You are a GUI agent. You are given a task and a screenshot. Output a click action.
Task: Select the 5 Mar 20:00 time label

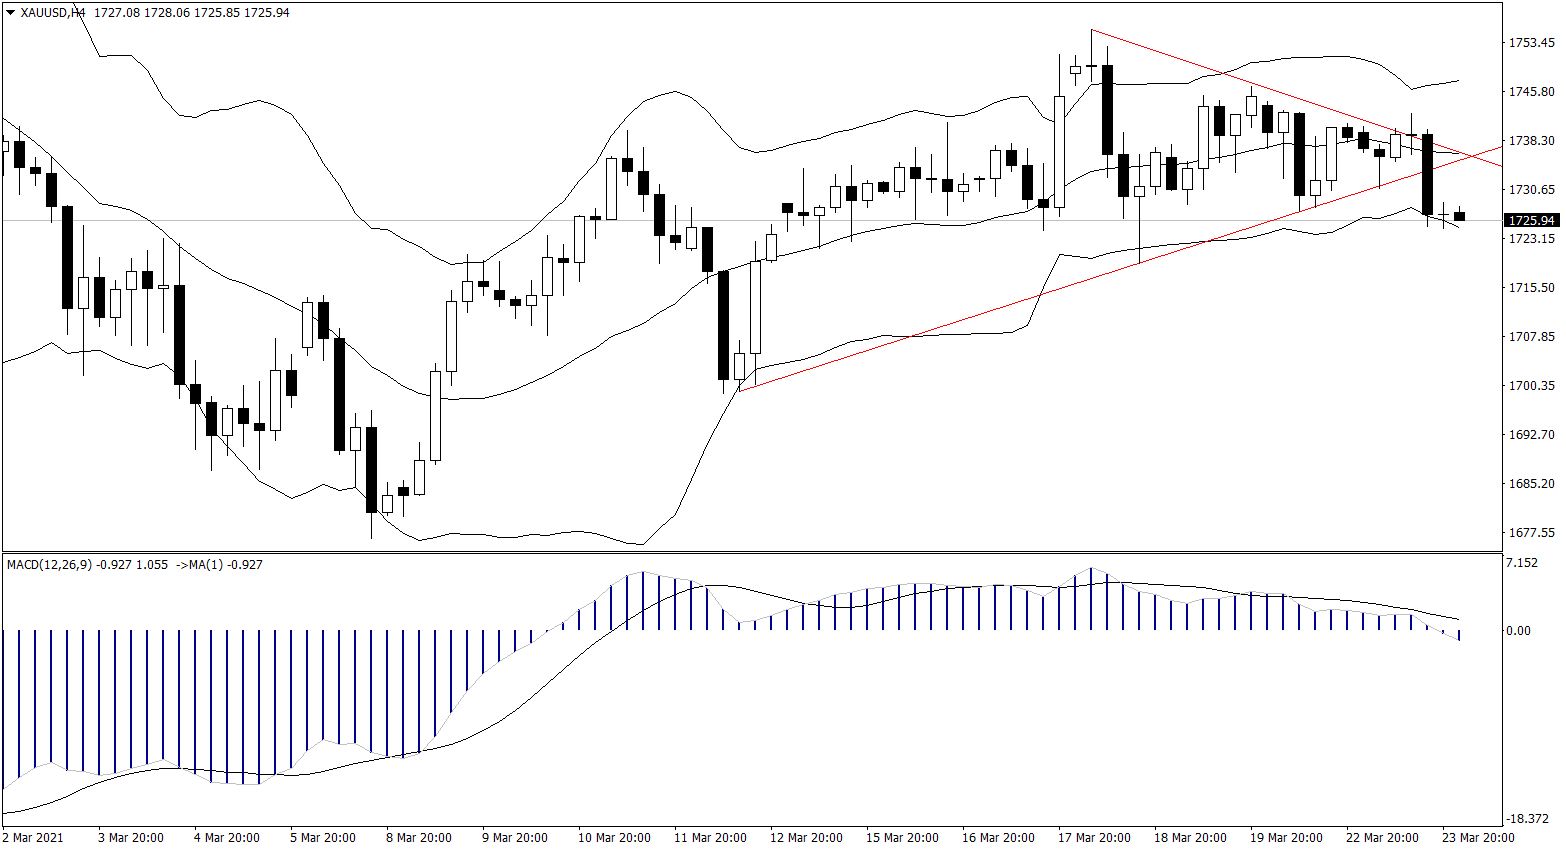coord(323,838)
